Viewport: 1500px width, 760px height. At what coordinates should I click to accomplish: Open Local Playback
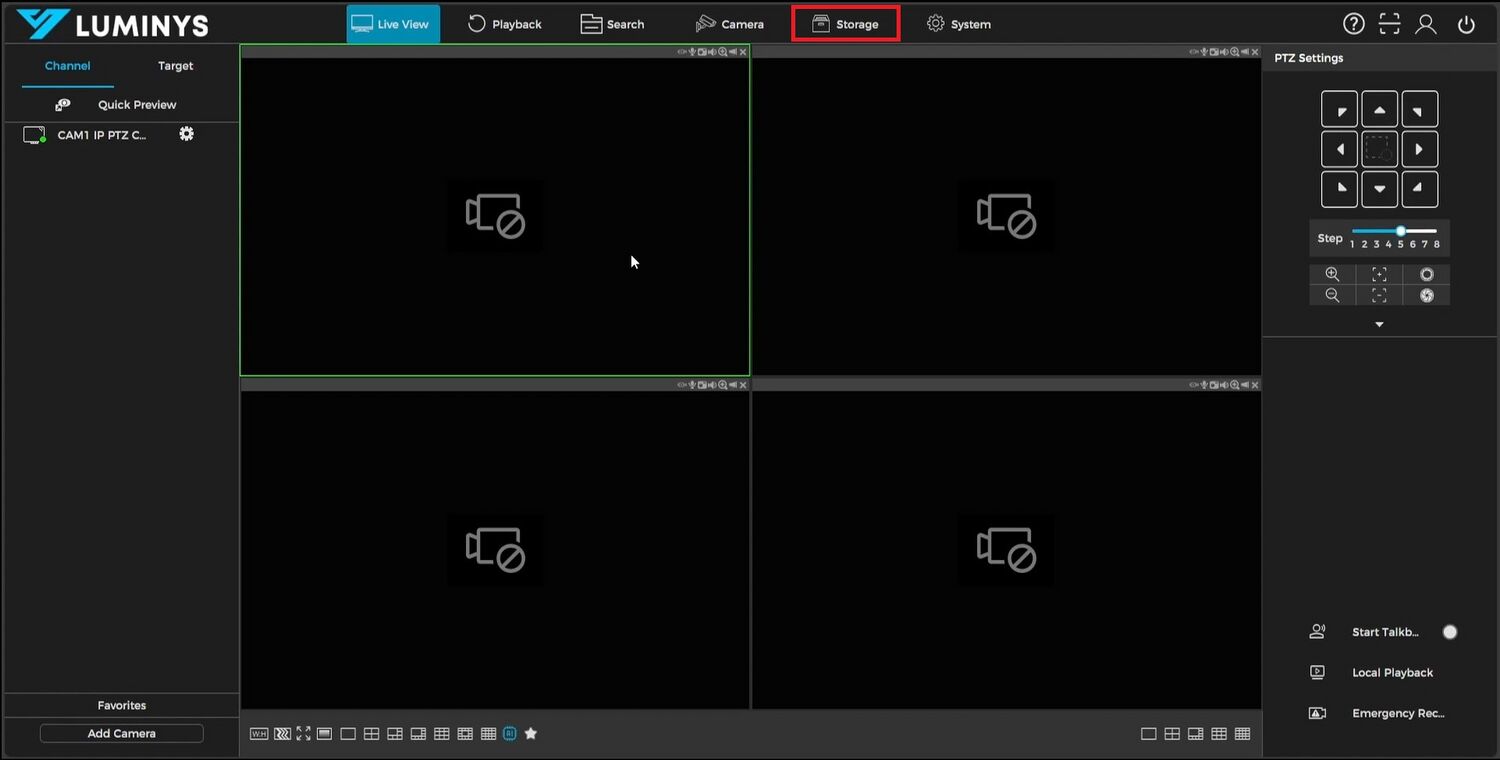coord(1391,673)
